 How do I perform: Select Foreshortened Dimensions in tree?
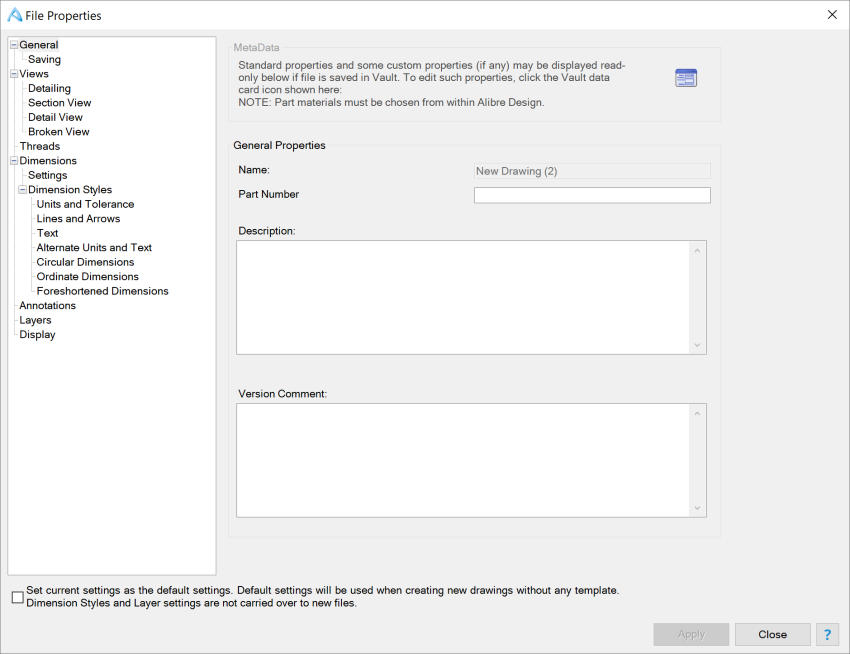tap(102, 291)
